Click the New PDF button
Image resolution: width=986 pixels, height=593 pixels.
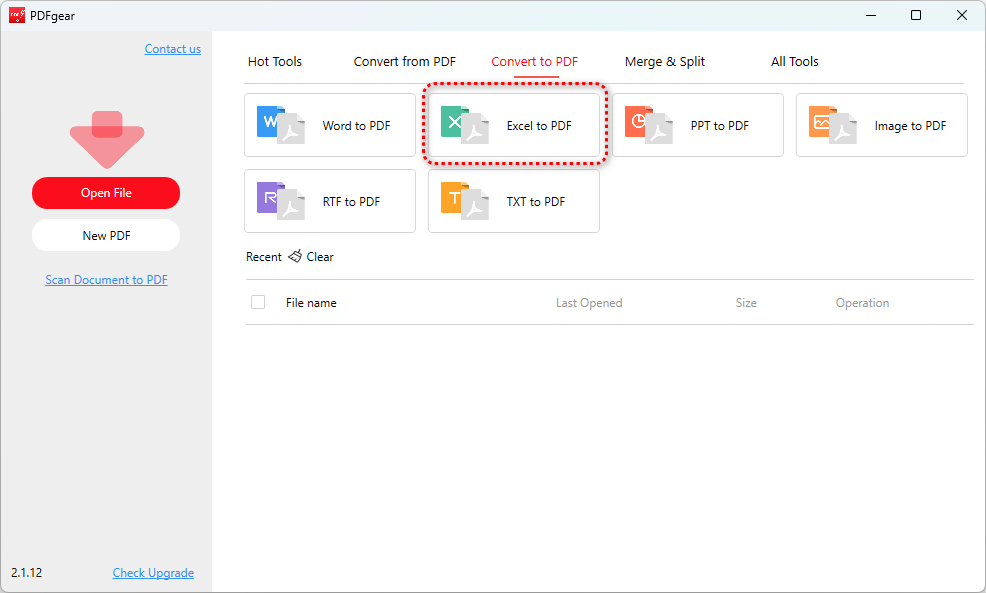point(106,236)
